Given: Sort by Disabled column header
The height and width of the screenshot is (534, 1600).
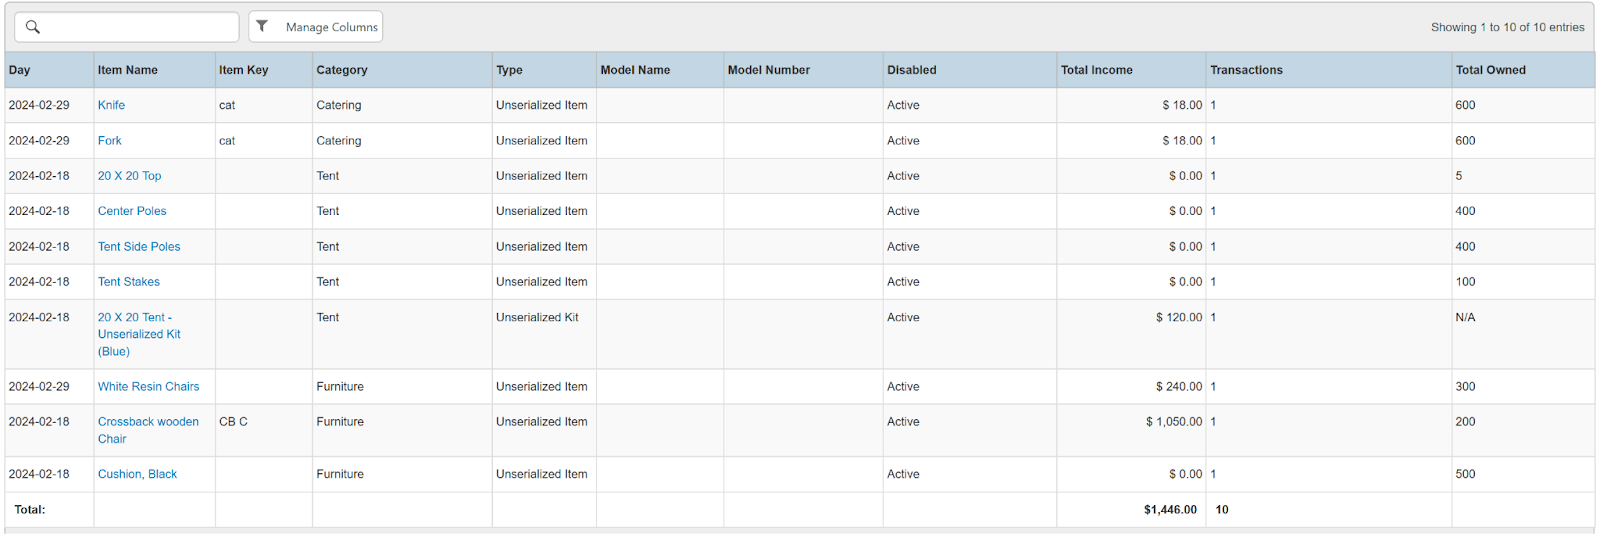Looking at the screenshot, I should tap(911, 70).
